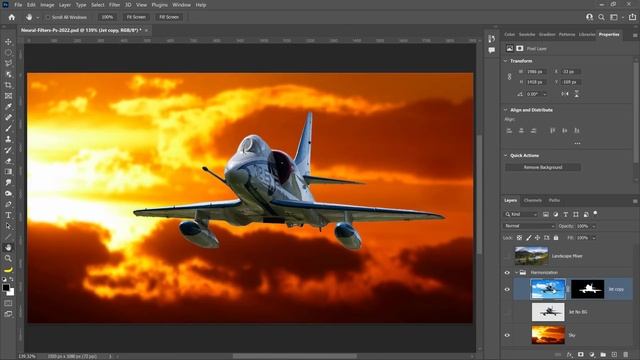Select the Clone Stamp tool

8,139
